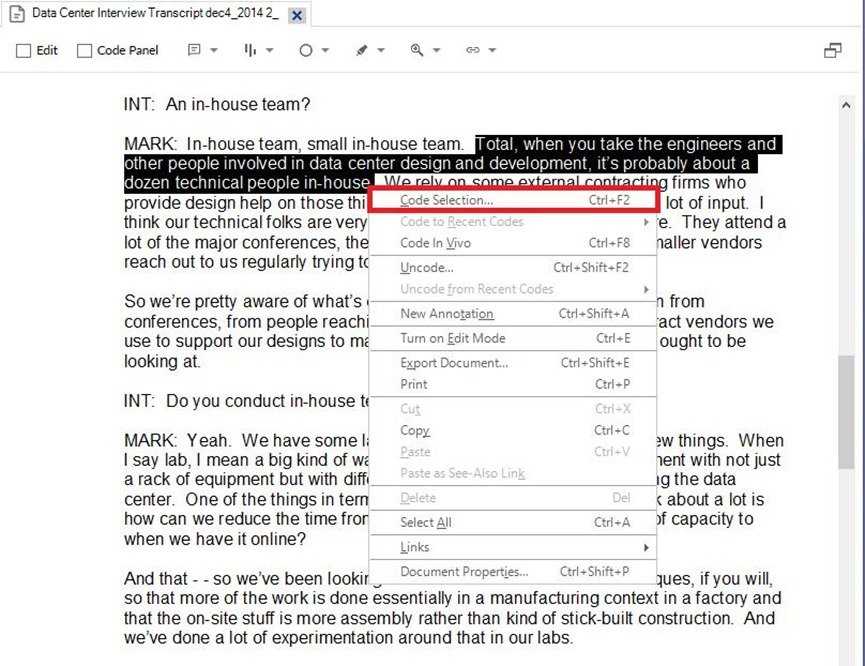Expand the highlighter dropdown arrow
This screenshot has width=865, height=666.
click(x=381, y=50)
